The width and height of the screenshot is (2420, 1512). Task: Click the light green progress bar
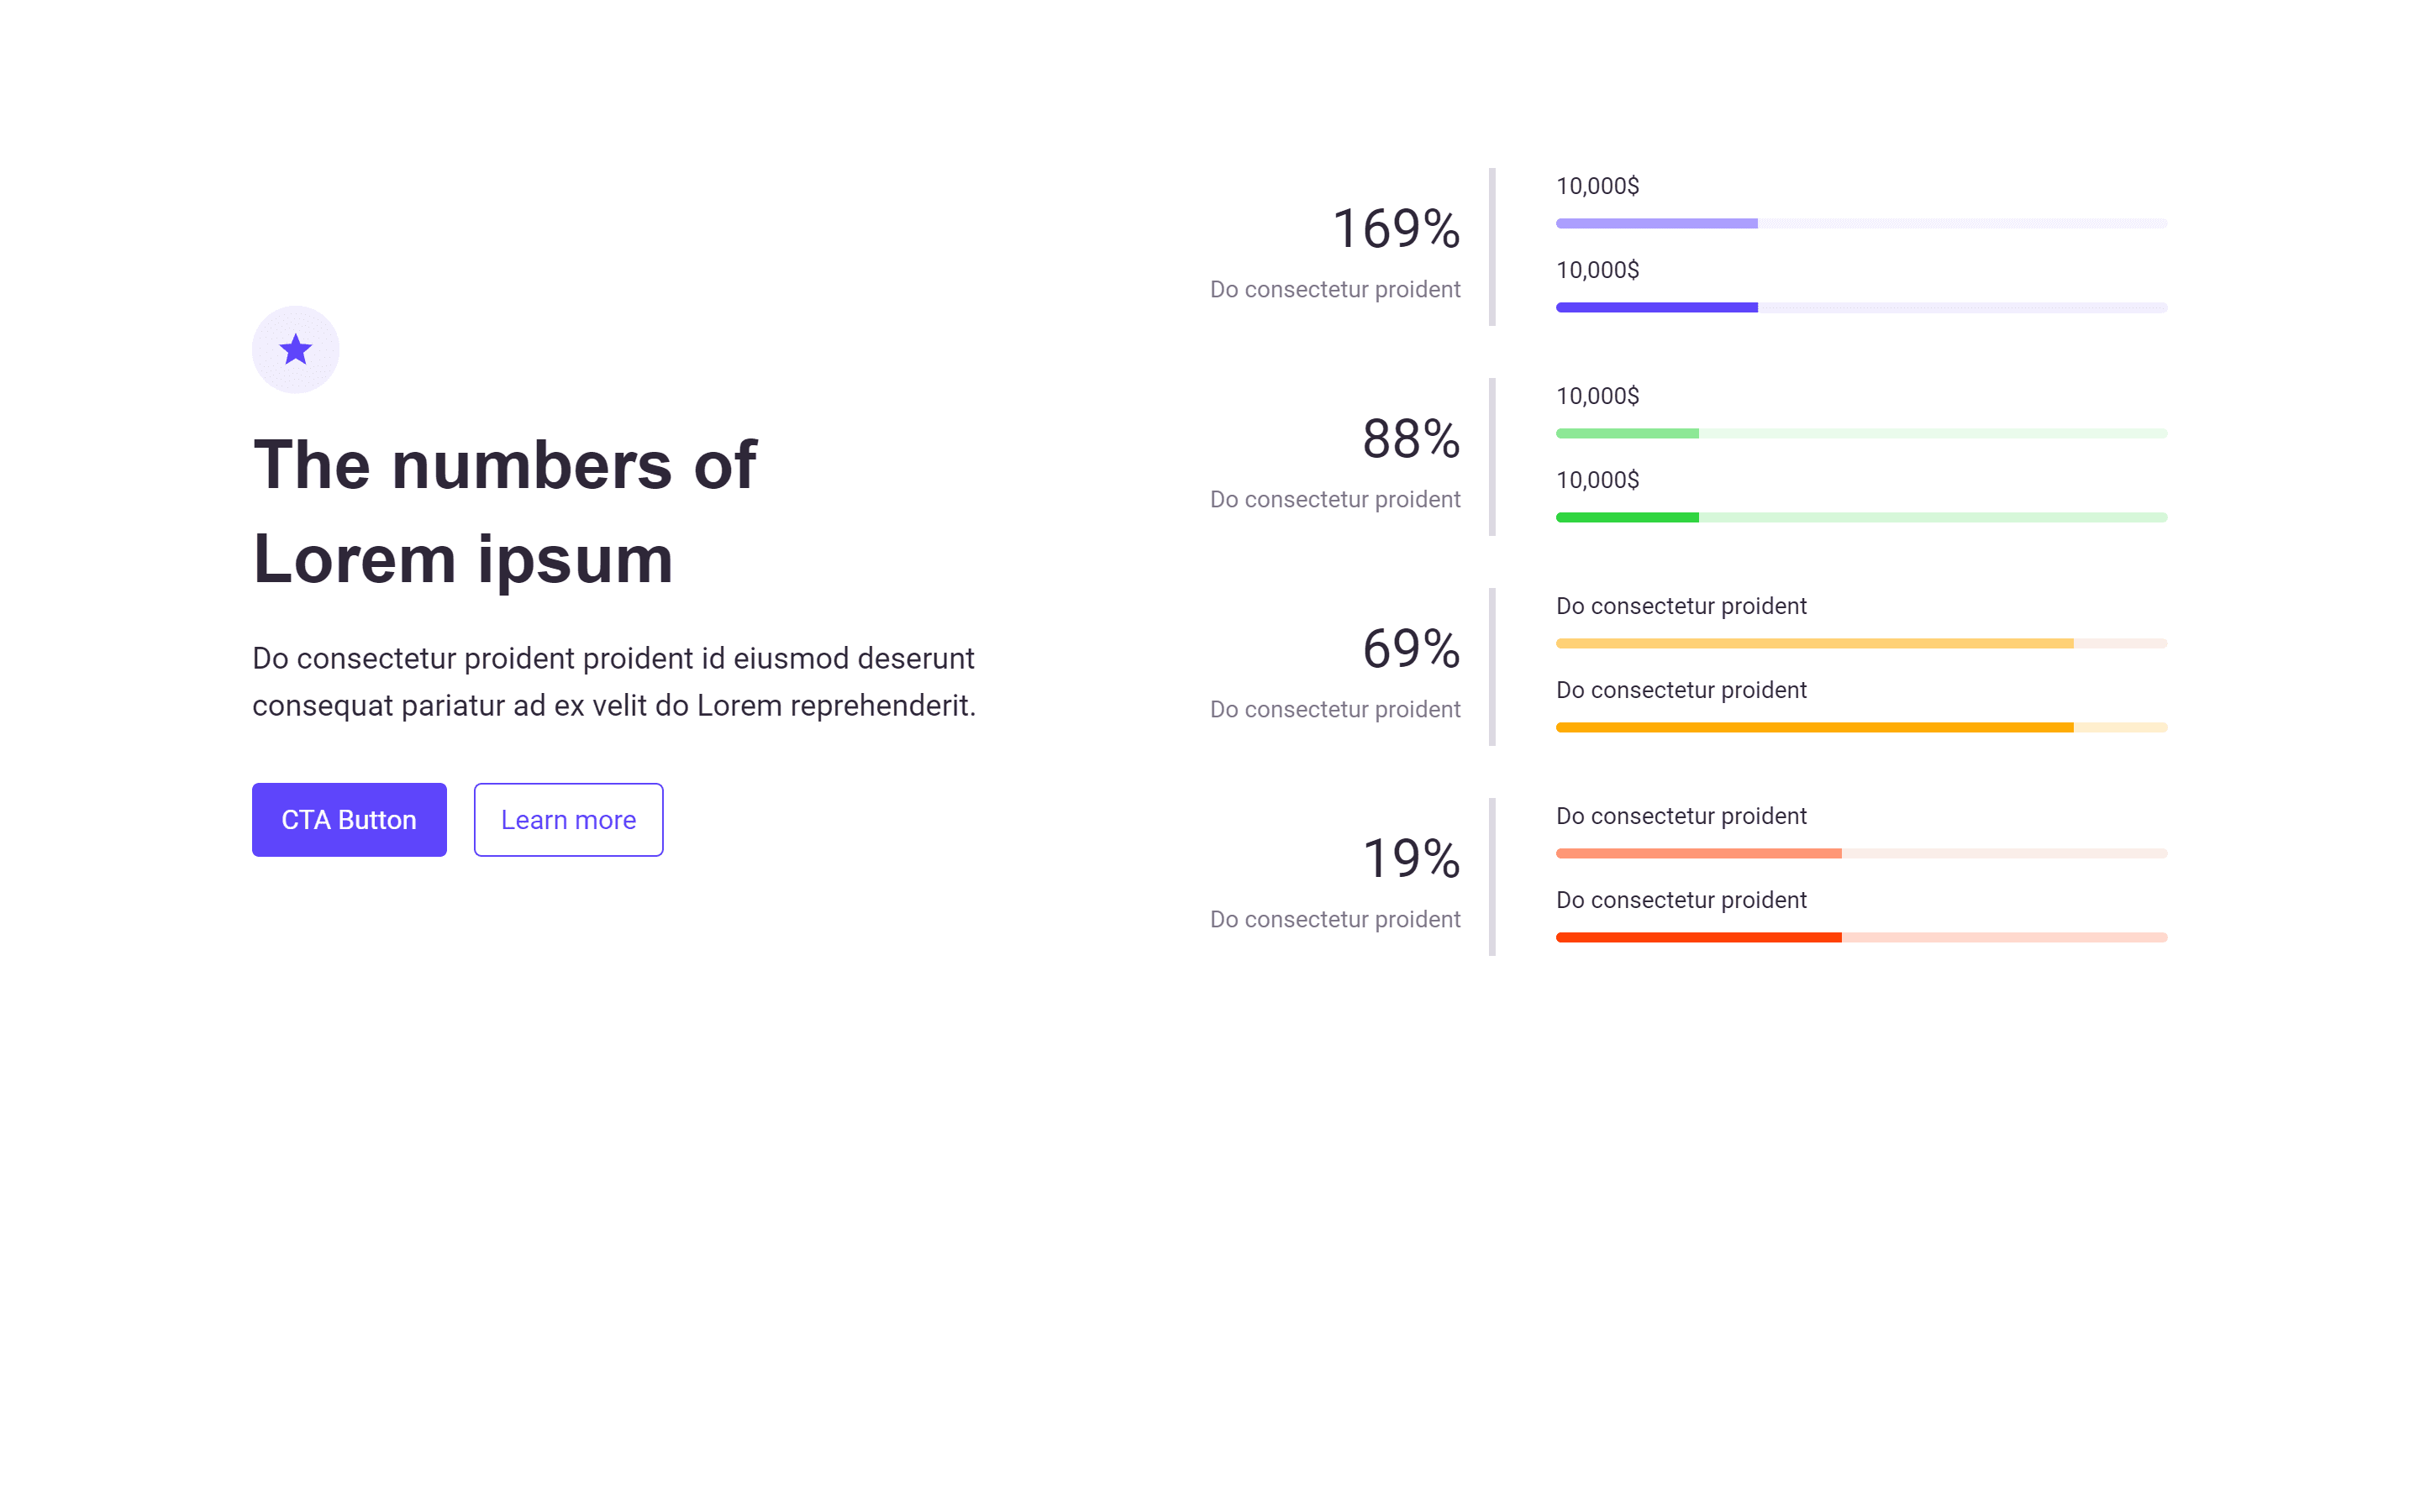(1861, 433)
